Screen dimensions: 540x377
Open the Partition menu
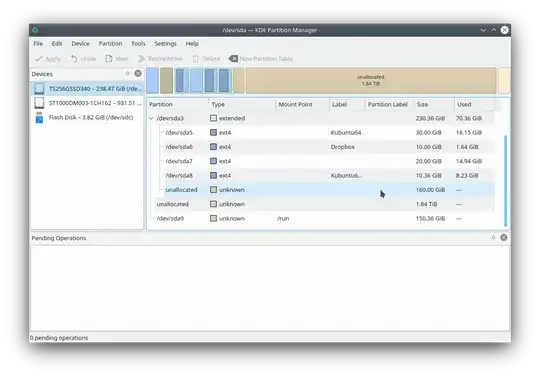pos(110,44)
